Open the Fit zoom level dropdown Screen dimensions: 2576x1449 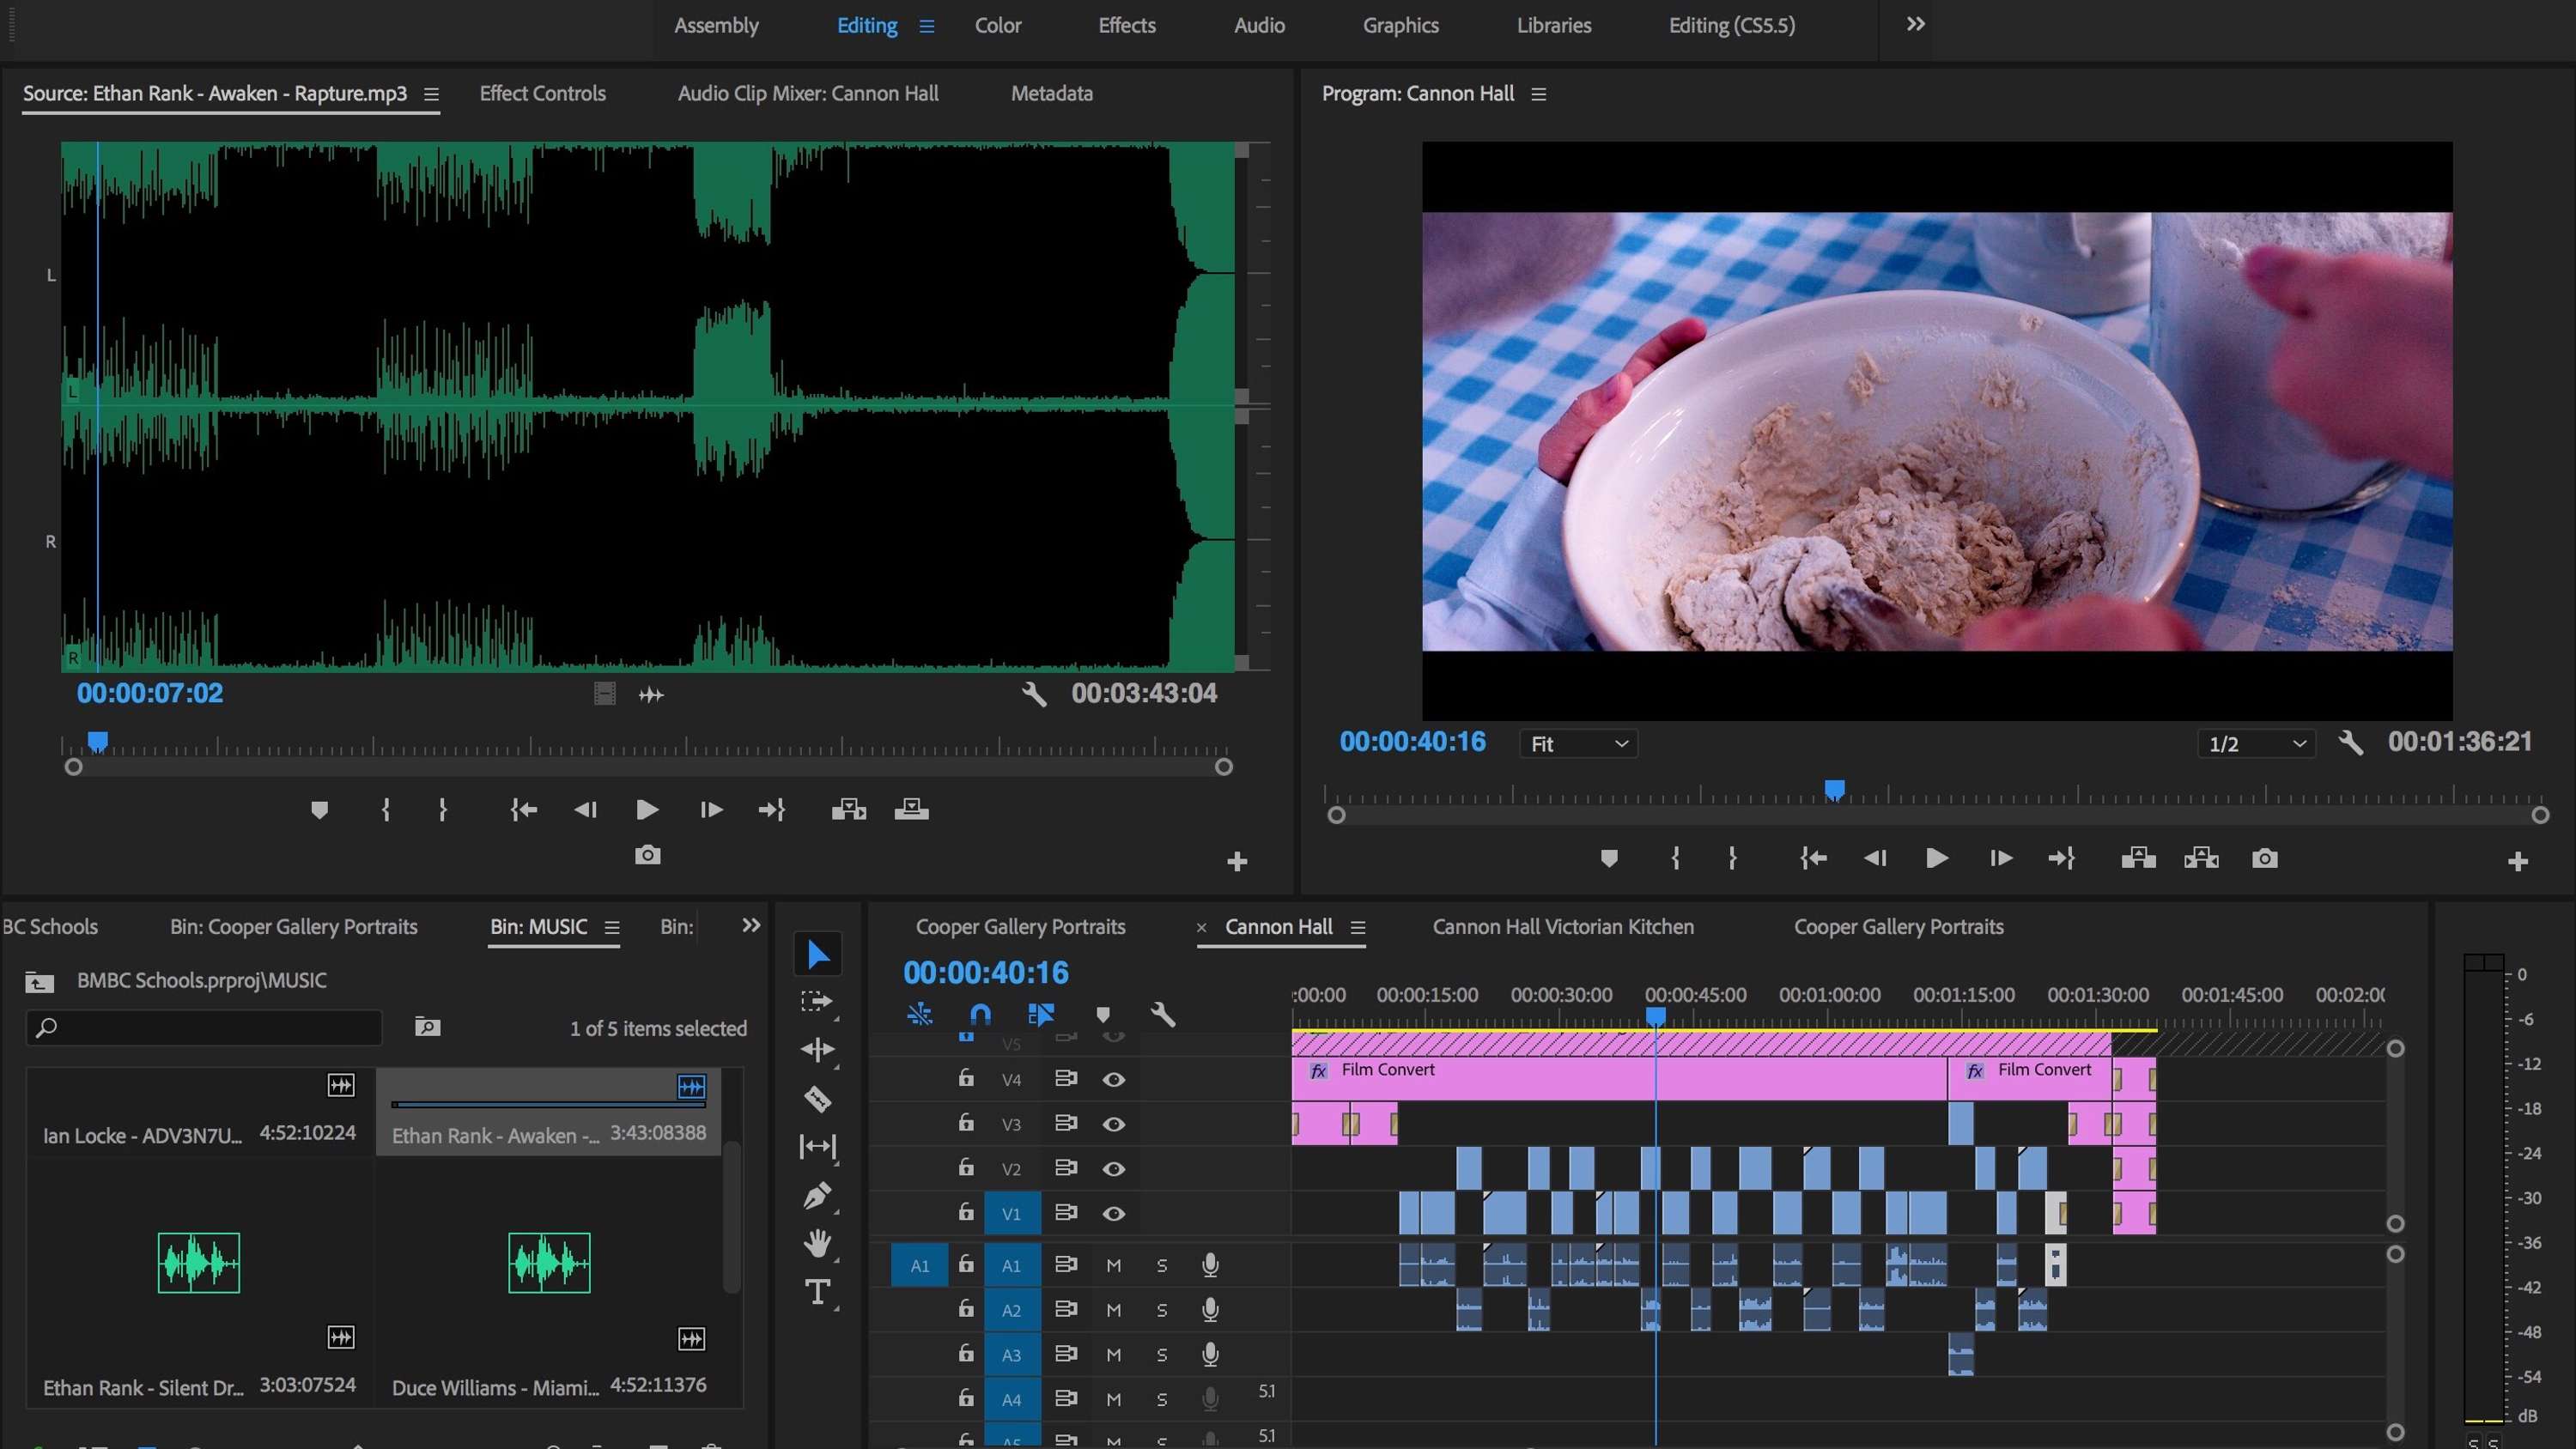pyautogui.click(x=1578, y=744)
